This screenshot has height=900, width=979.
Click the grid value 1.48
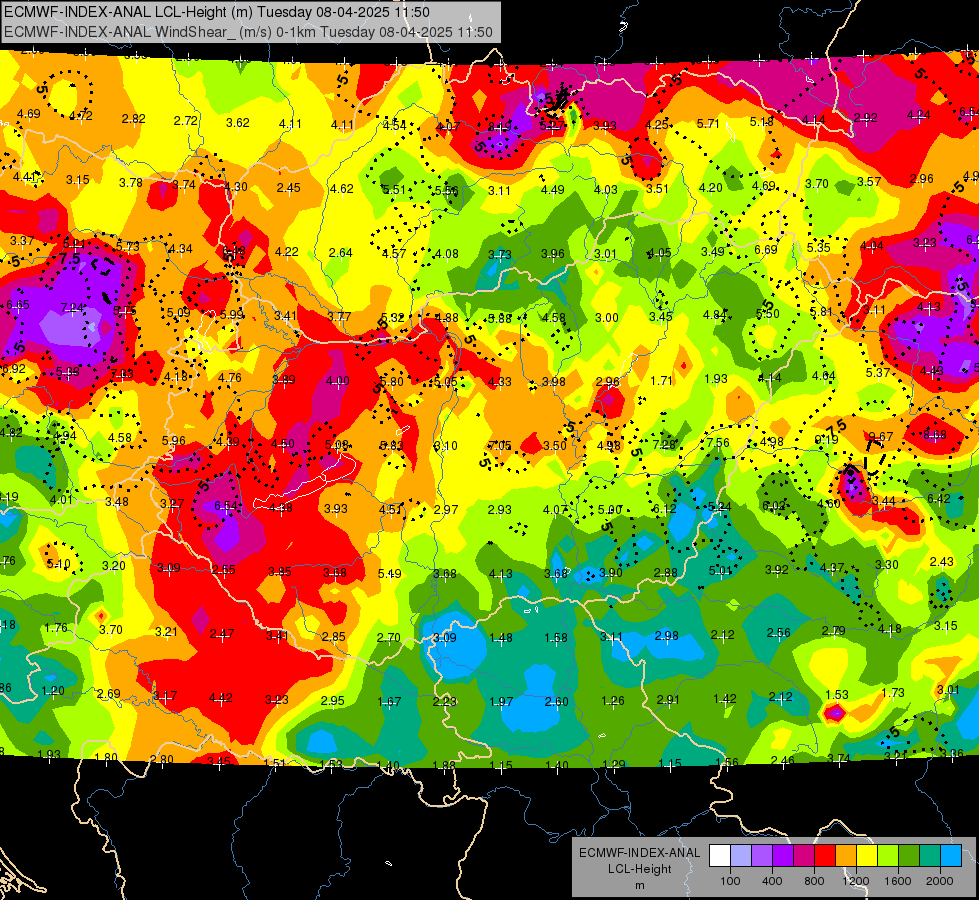tap(501, 638)
